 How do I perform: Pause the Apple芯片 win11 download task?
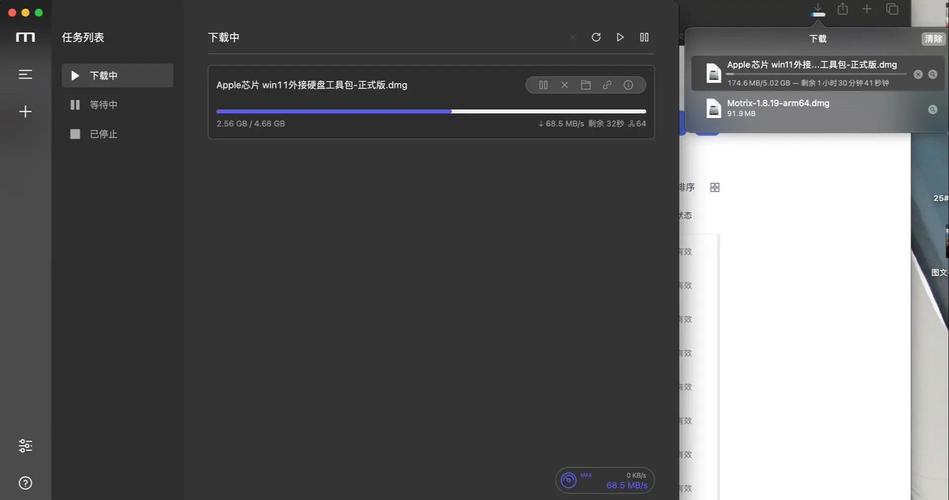(543, 85)
